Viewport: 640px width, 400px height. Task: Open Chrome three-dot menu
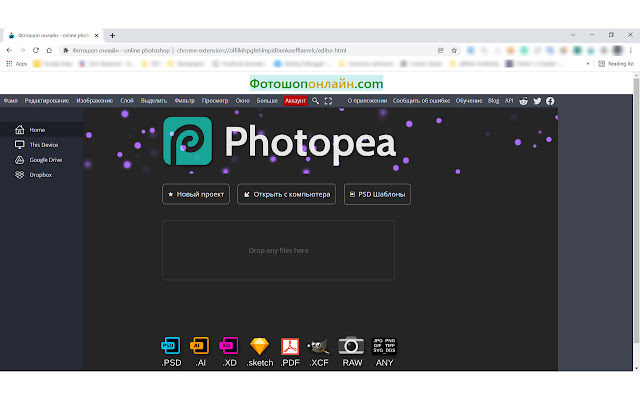point(631,50)
